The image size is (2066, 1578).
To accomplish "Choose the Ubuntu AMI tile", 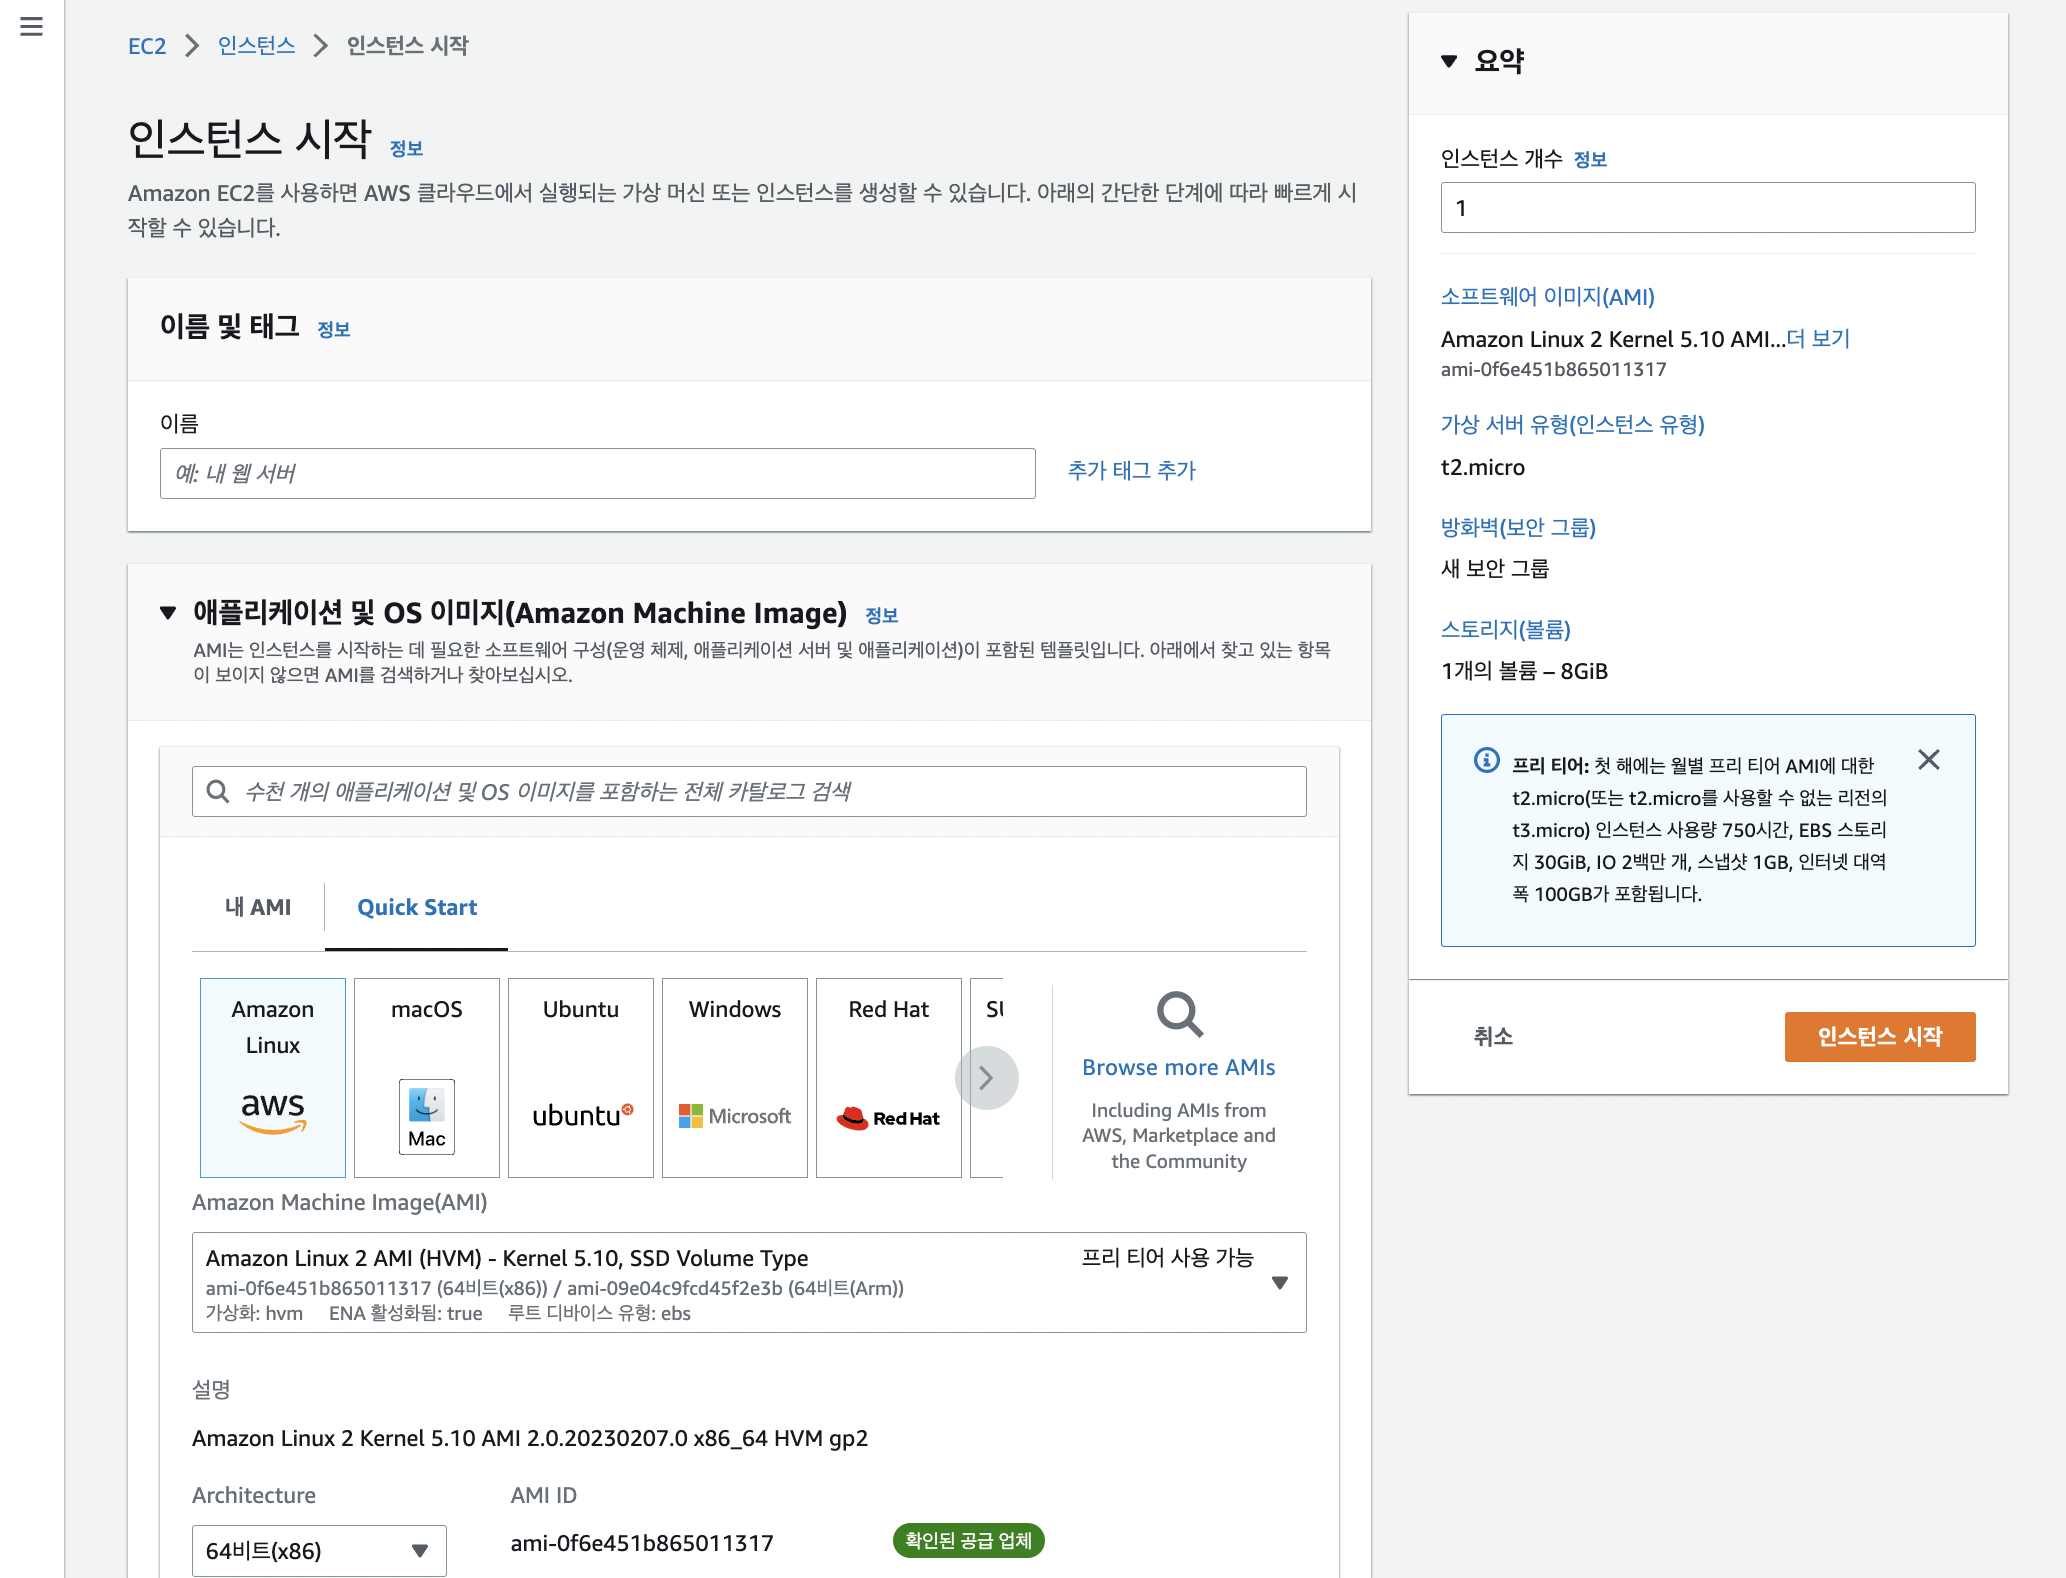I will click(x=580, y=1077).
